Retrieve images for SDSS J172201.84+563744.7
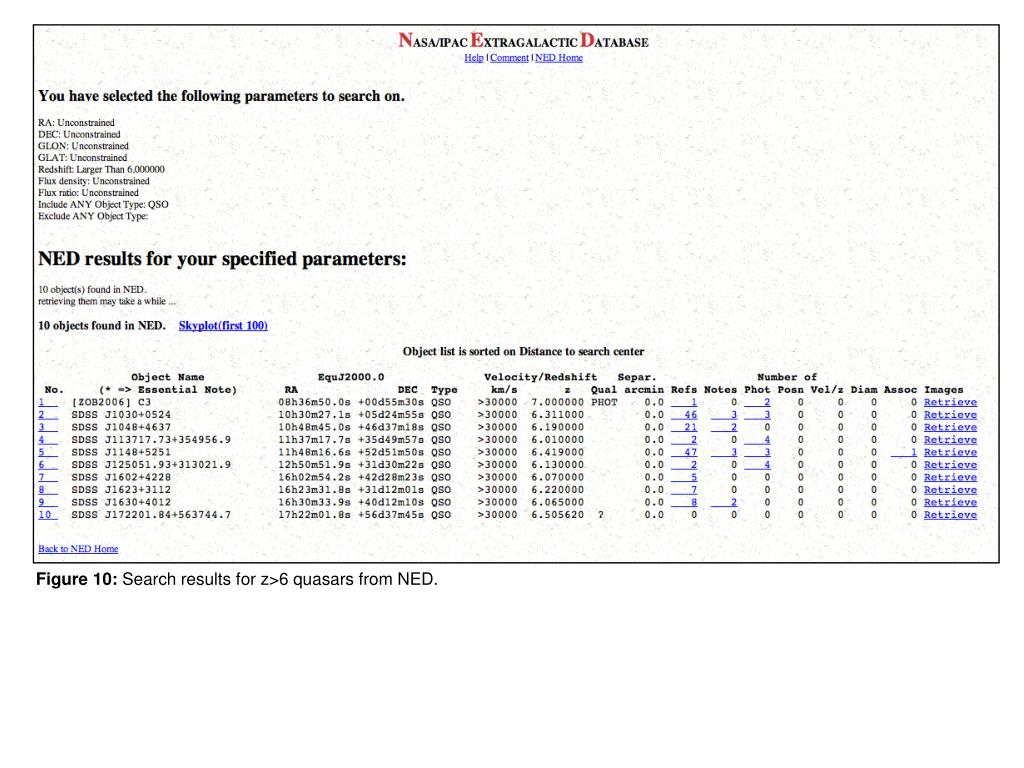This screenshot has width=1024, height=768. coord(950,515)
